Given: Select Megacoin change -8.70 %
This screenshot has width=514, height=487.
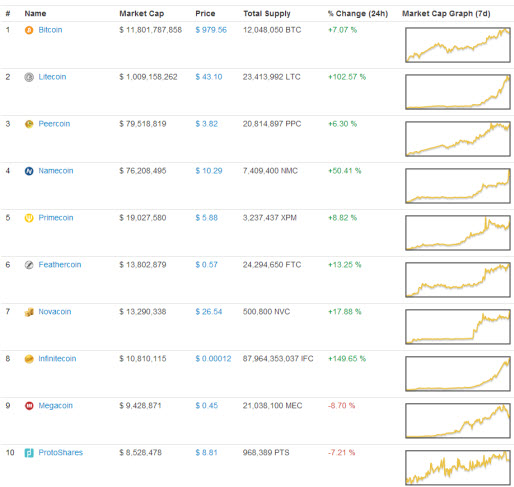Looking at the screenshot, I should pyautogui.click(x=342, y=406).
